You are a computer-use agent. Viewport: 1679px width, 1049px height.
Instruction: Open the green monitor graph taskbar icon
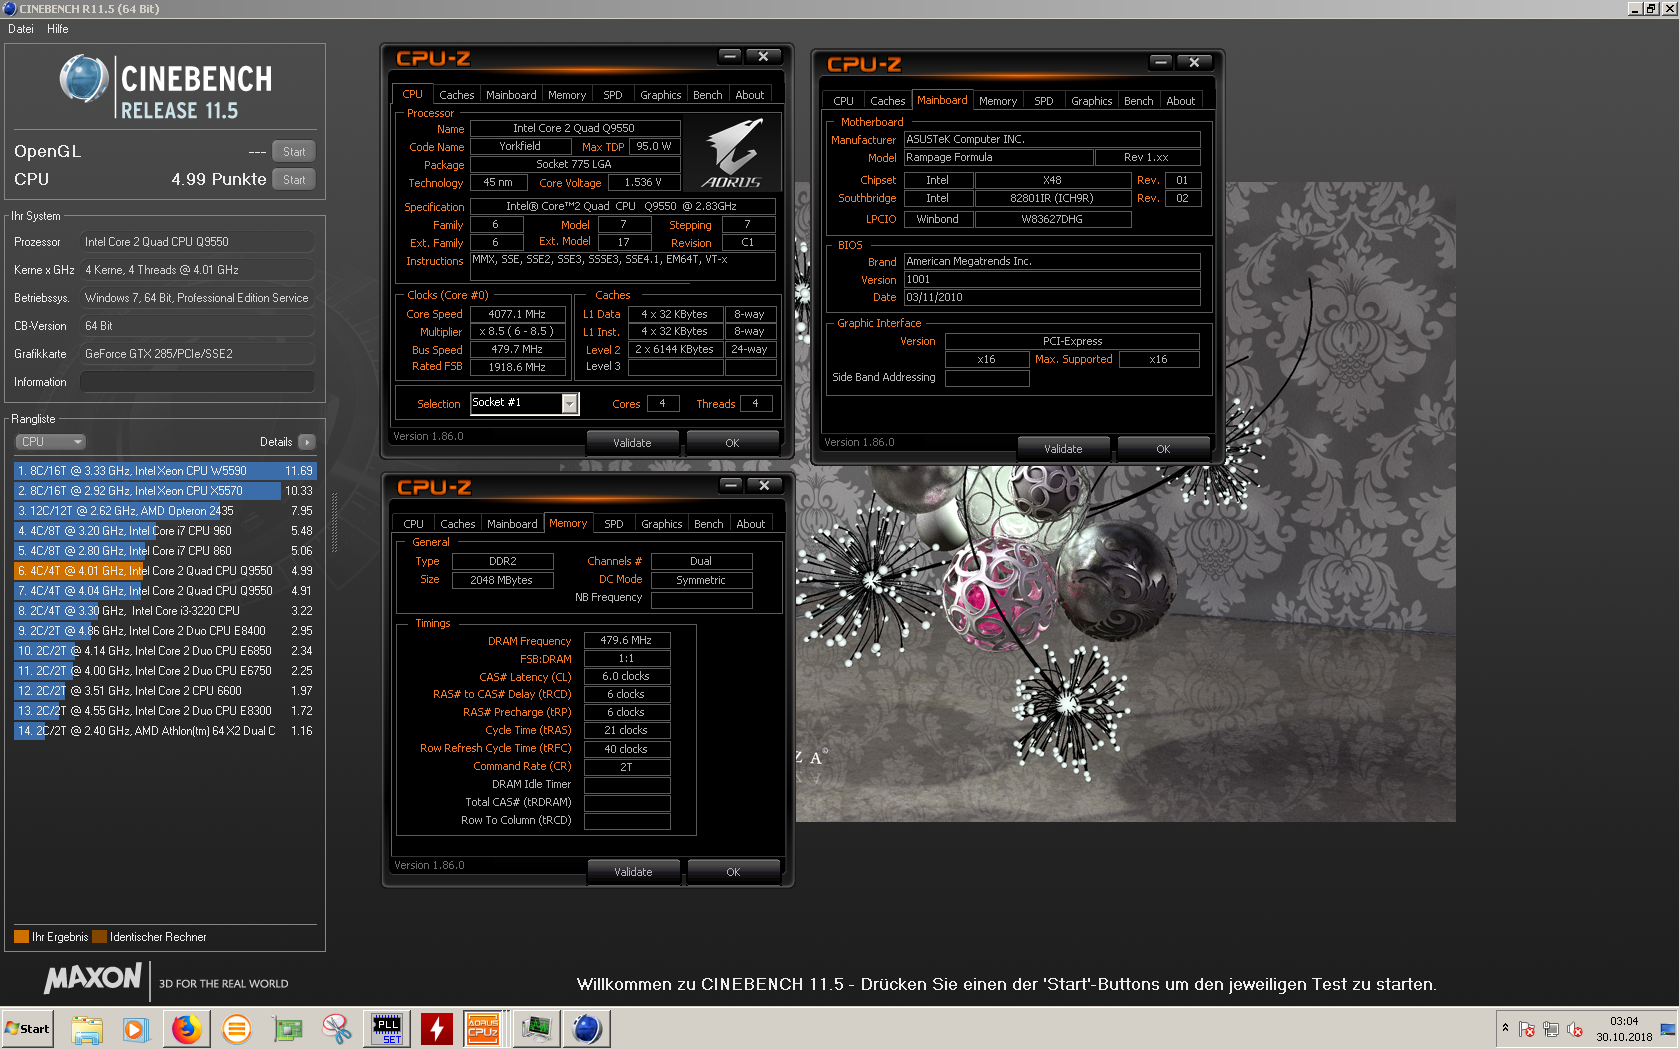coord(537,1029)
